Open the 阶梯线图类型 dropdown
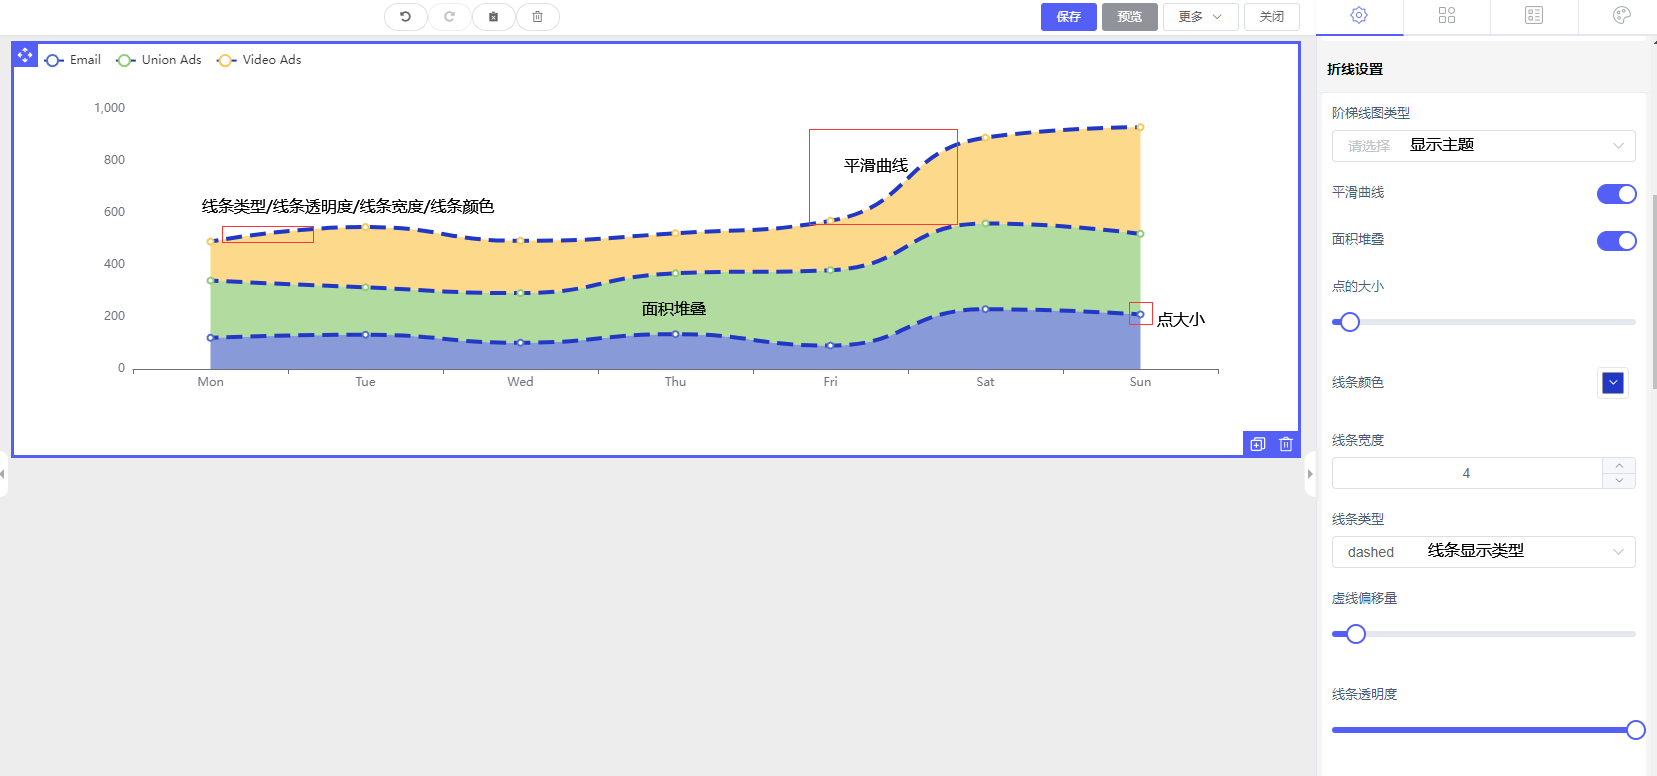Image resolution: width=1657 pixels, height=776 pixels. pyautogui.click(x=1483, y=146)
